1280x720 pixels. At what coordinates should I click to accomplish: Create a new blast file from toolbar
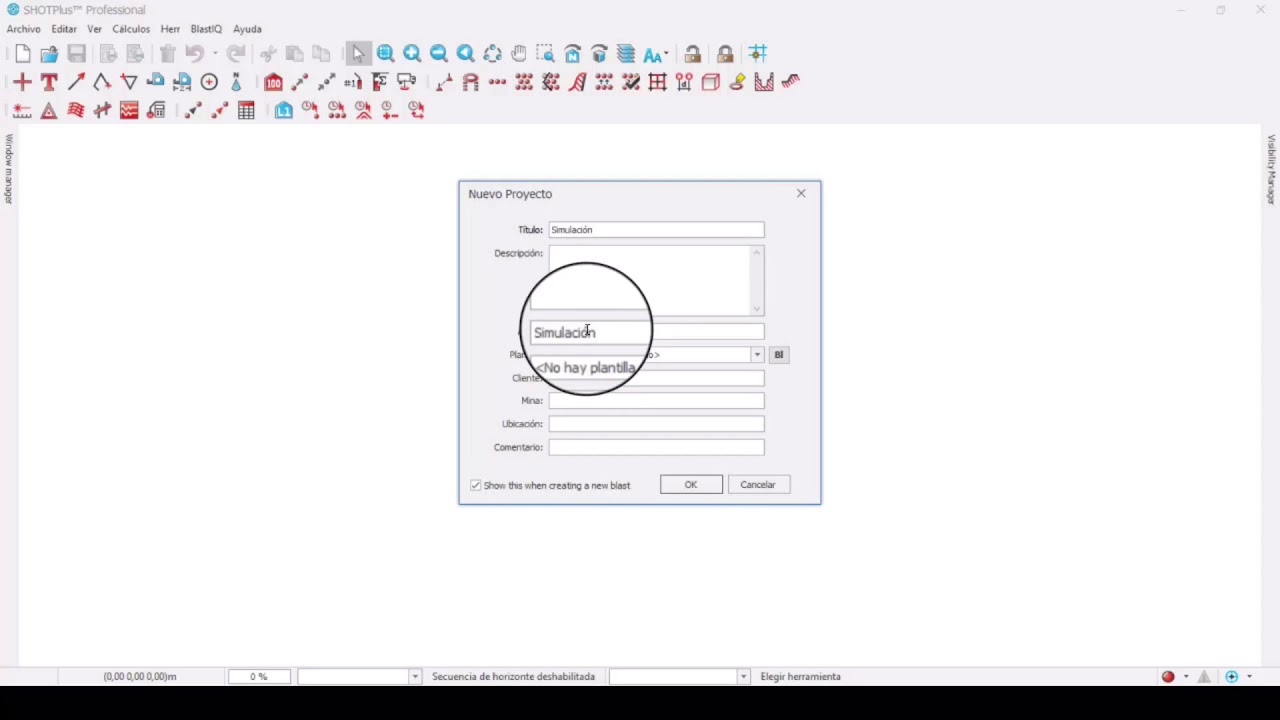point(22,54)
